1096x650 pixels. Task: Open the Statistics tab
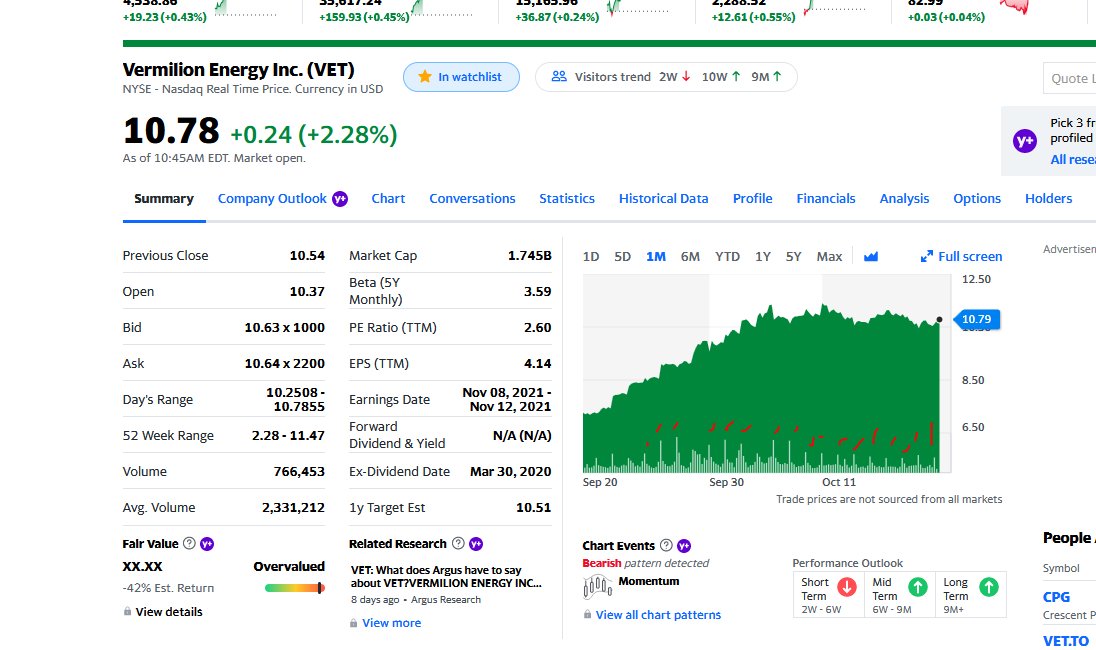click(x=567, y=198)
